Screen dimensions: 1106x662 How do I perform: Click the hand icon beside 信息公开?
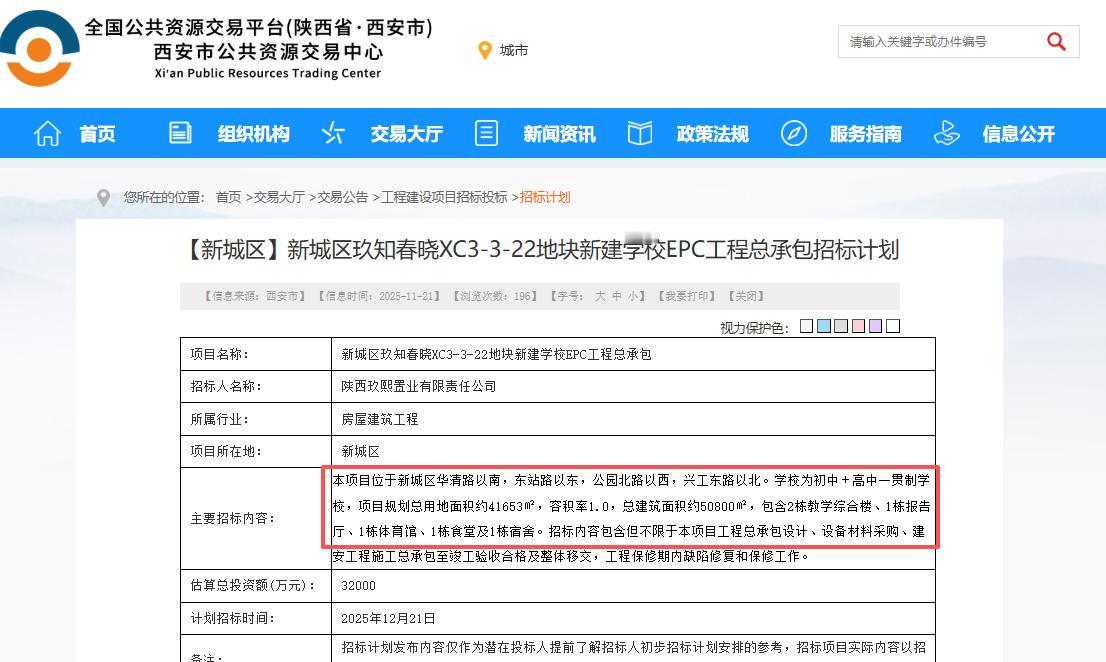[x=947, y=133]
